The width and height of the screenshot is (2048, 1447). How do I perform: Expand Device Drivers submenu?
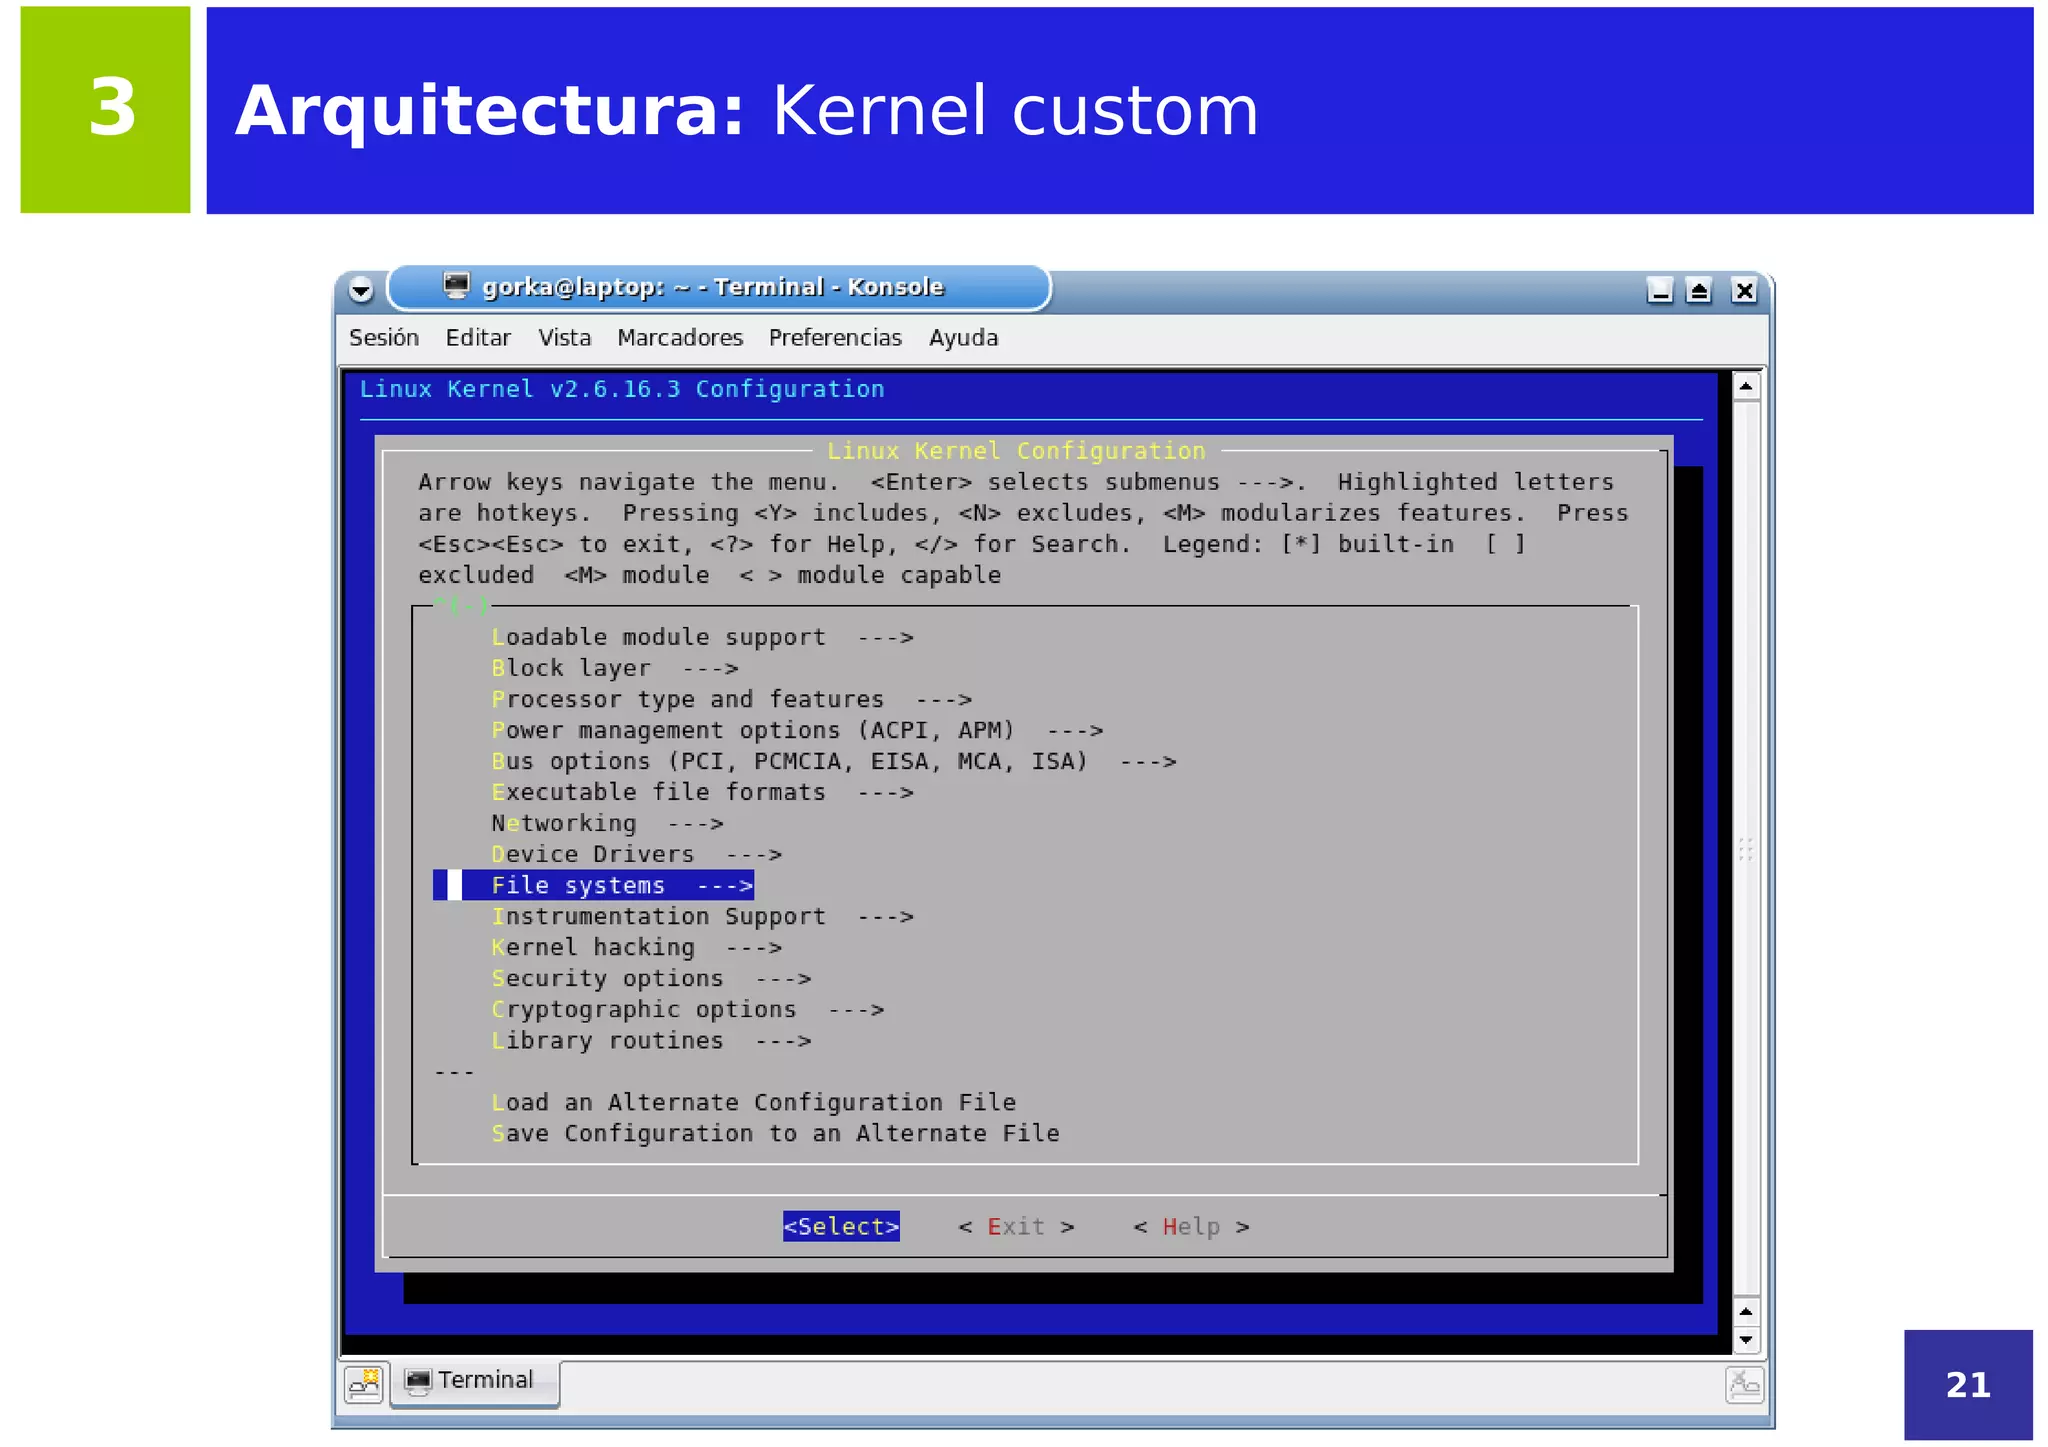point(636,854)
